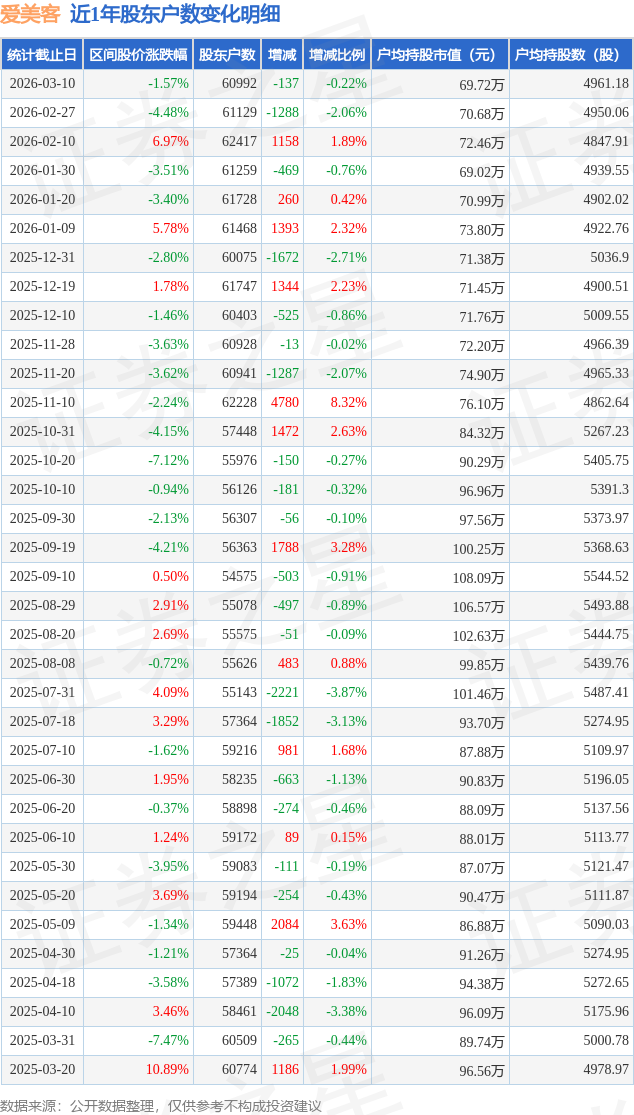Select the 108.09万 market value cell
634x1115 pixels.
tap(478, 577)
